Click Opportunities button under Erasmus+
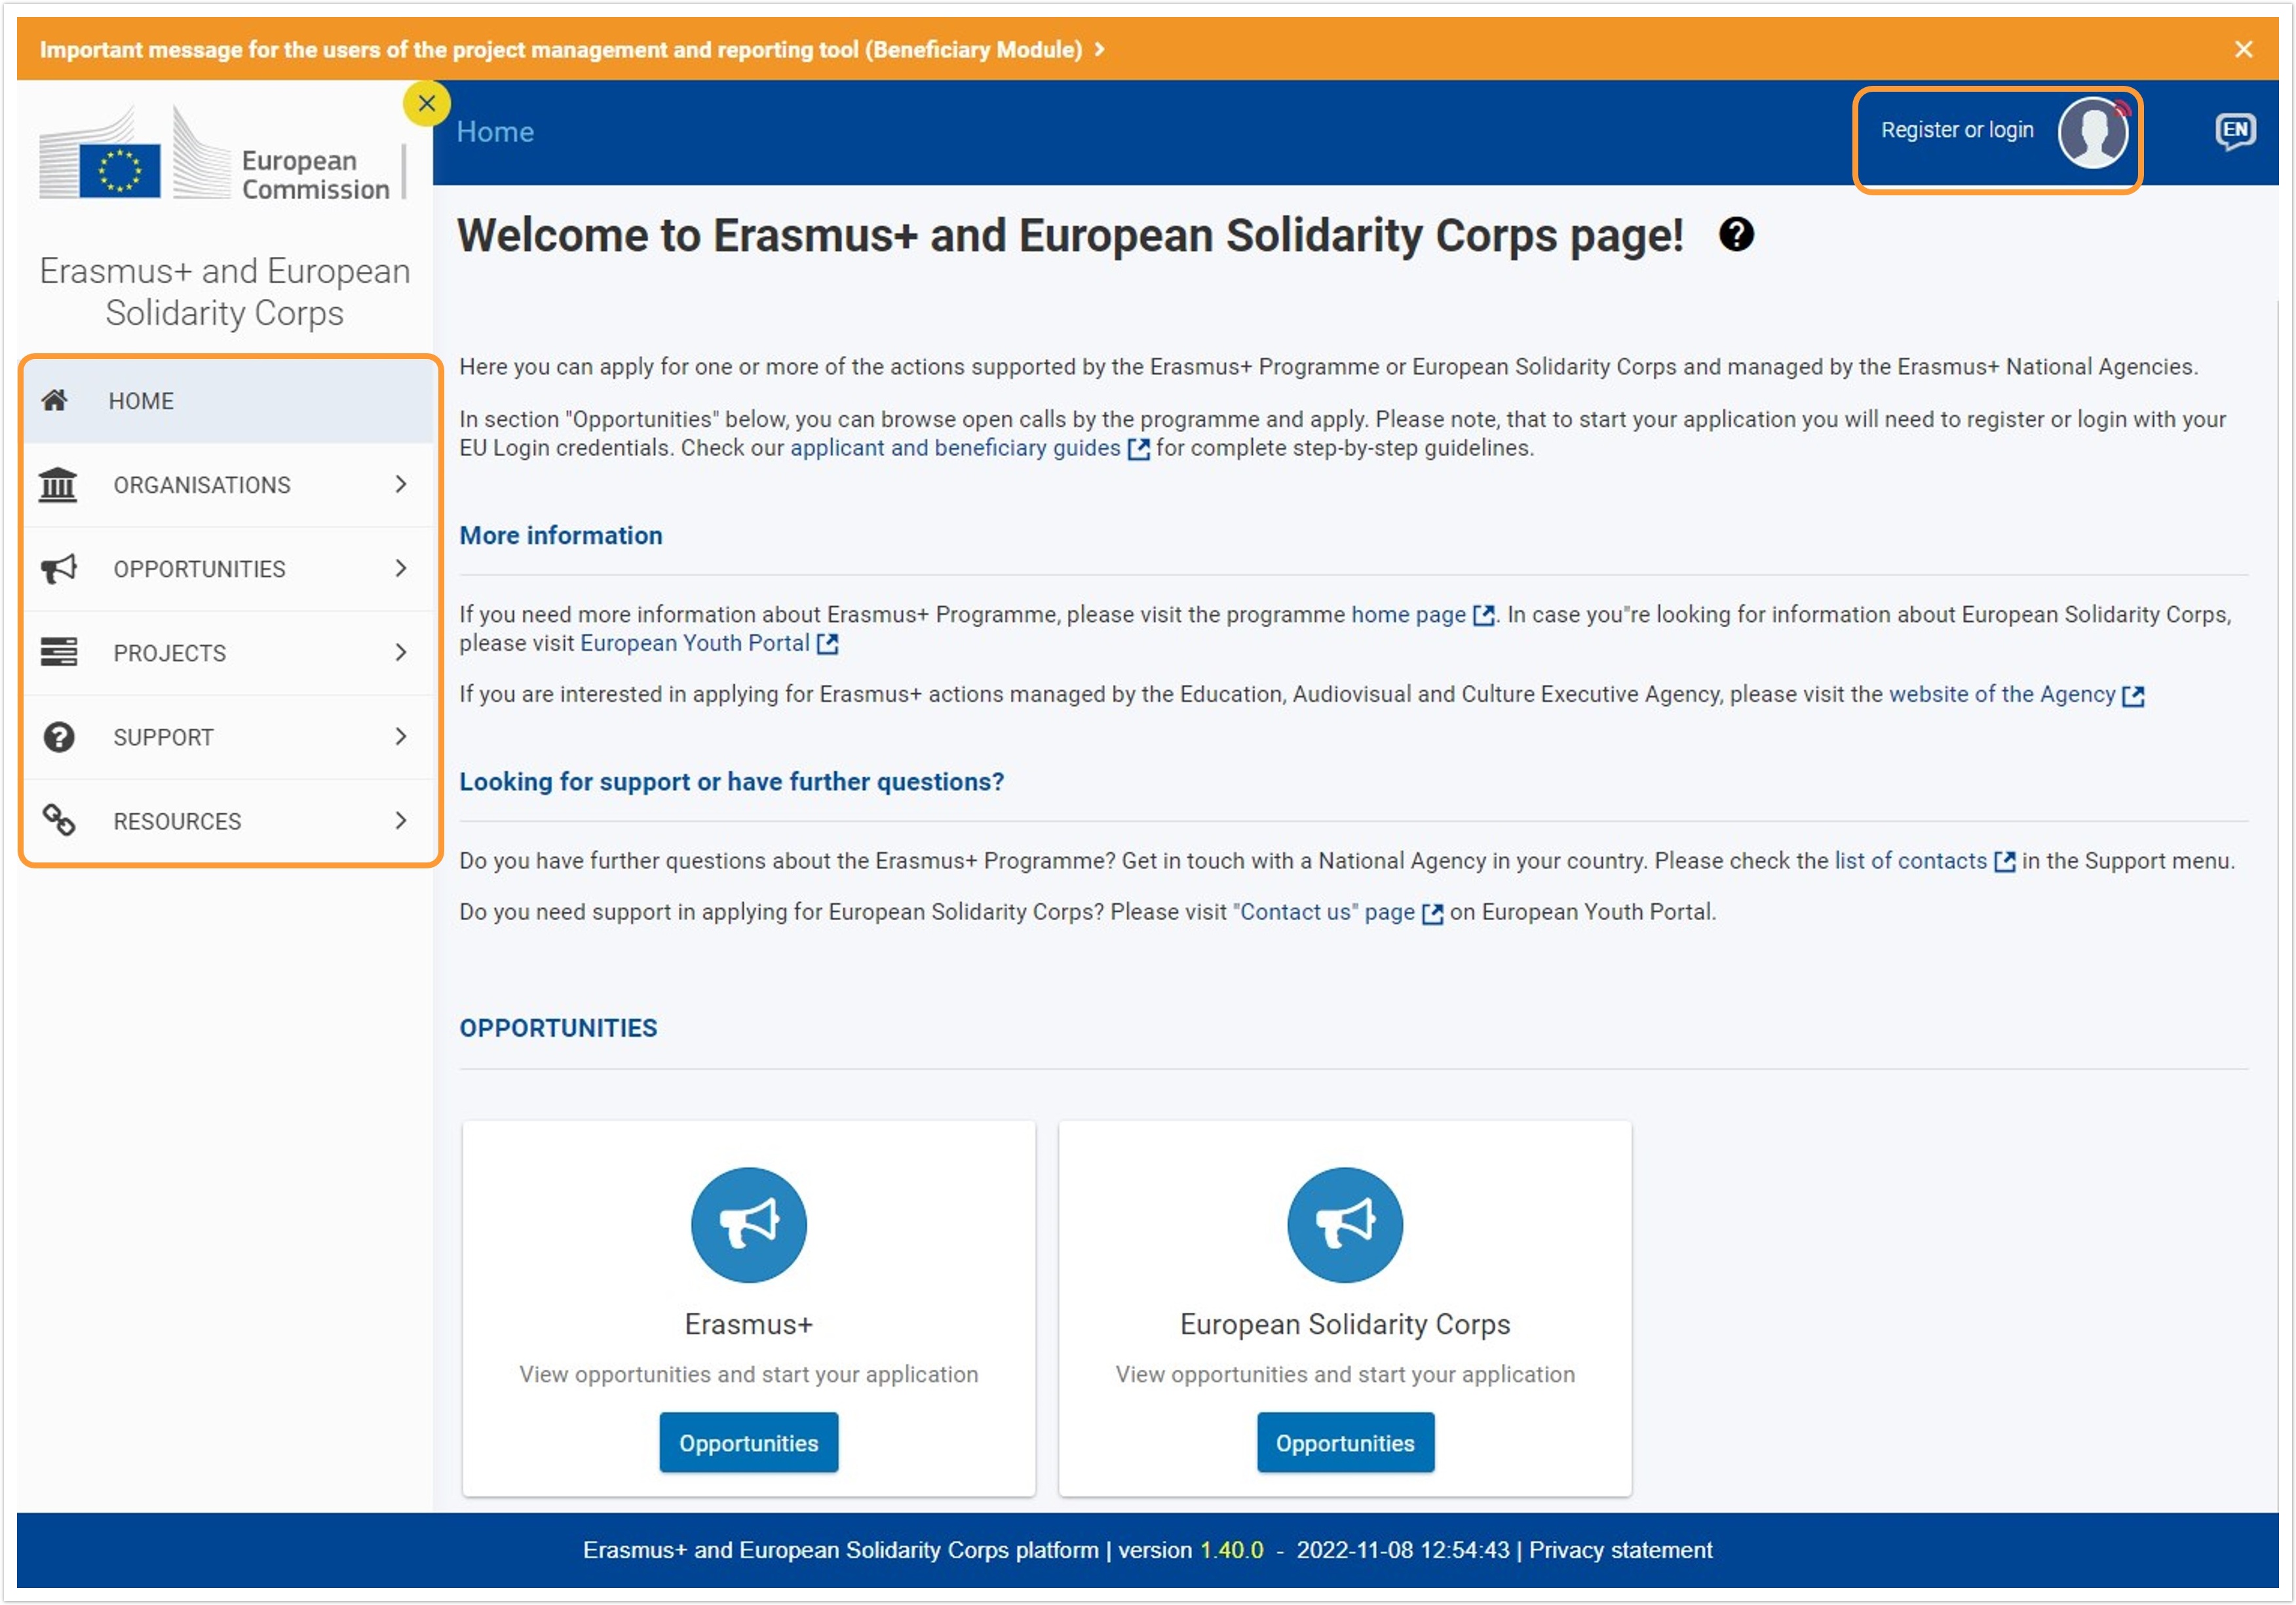This screenshot has width=2296, height=1605. coord(748,1443)
